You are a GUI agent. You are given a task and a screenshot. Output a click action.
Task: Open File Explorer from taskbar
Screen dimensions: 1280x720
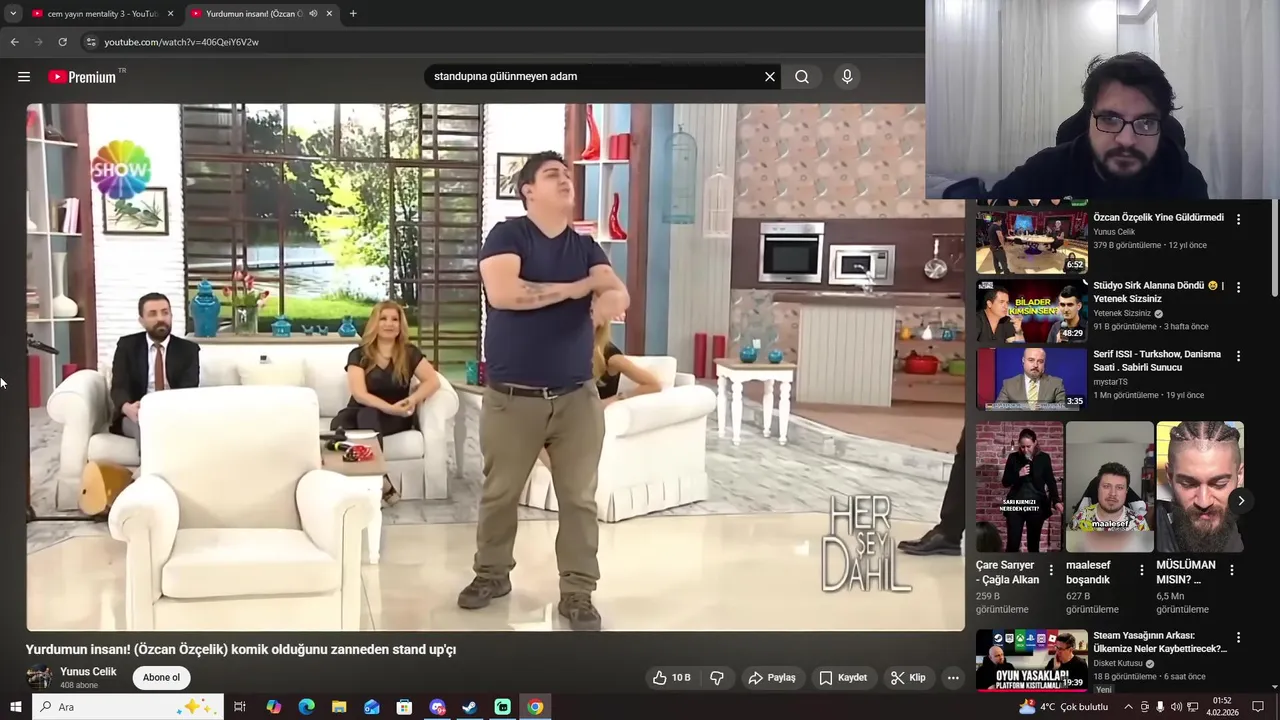click(339, 707)
